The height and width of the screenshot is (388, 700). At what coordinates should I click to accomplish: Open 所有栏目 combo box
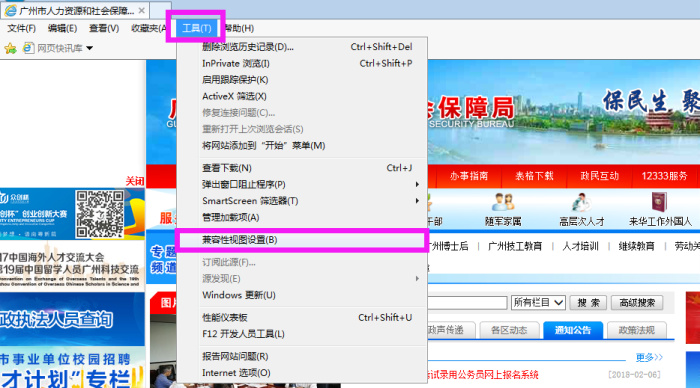(538, 303)
